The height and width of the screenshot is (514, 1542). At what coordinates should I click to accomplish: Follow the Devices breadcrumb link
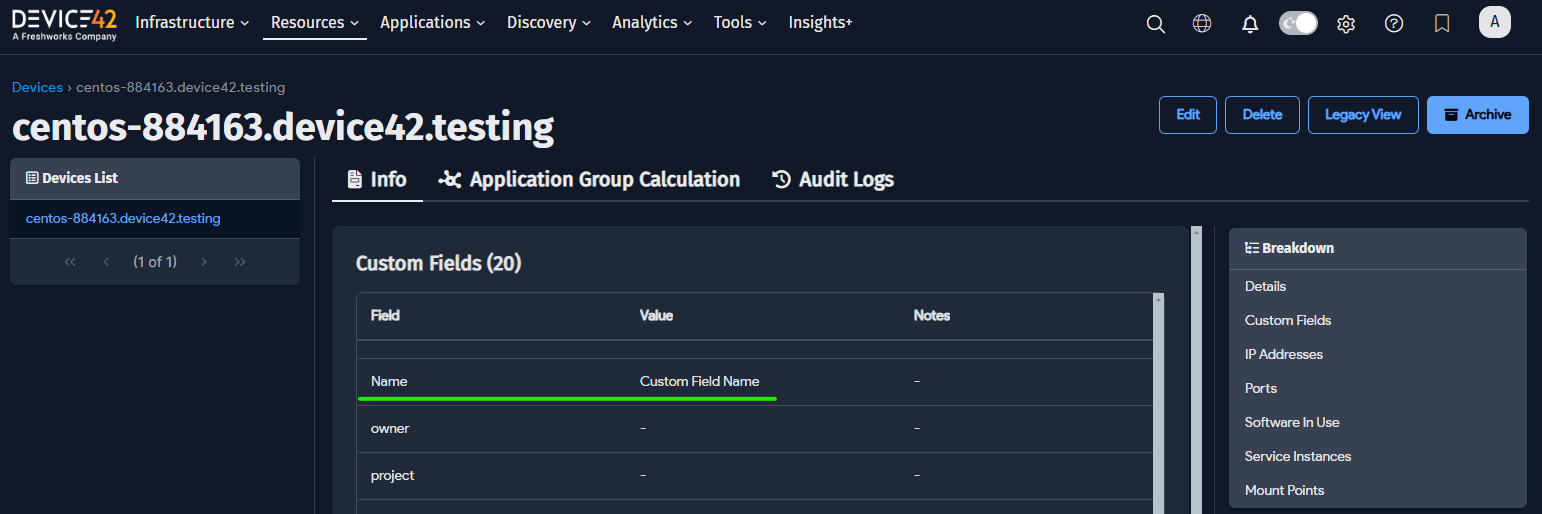click(x=37, y=87)
